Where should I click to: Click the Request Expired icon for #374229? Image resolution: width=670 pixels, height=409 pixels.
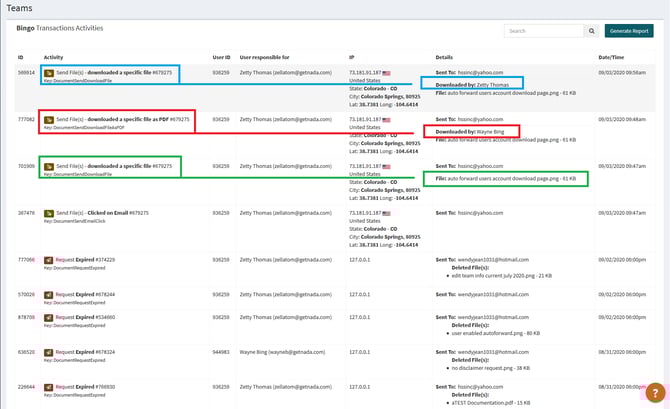[48, 259]
